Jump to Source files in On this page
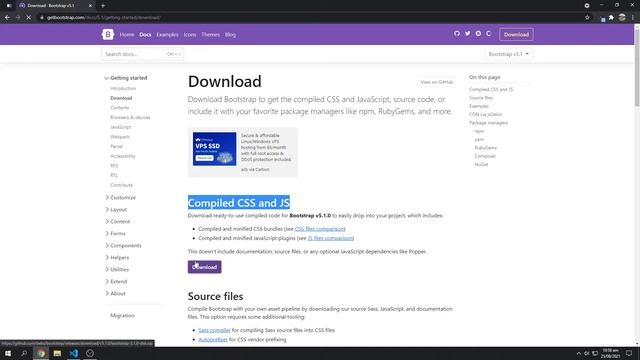 [481, 98]
